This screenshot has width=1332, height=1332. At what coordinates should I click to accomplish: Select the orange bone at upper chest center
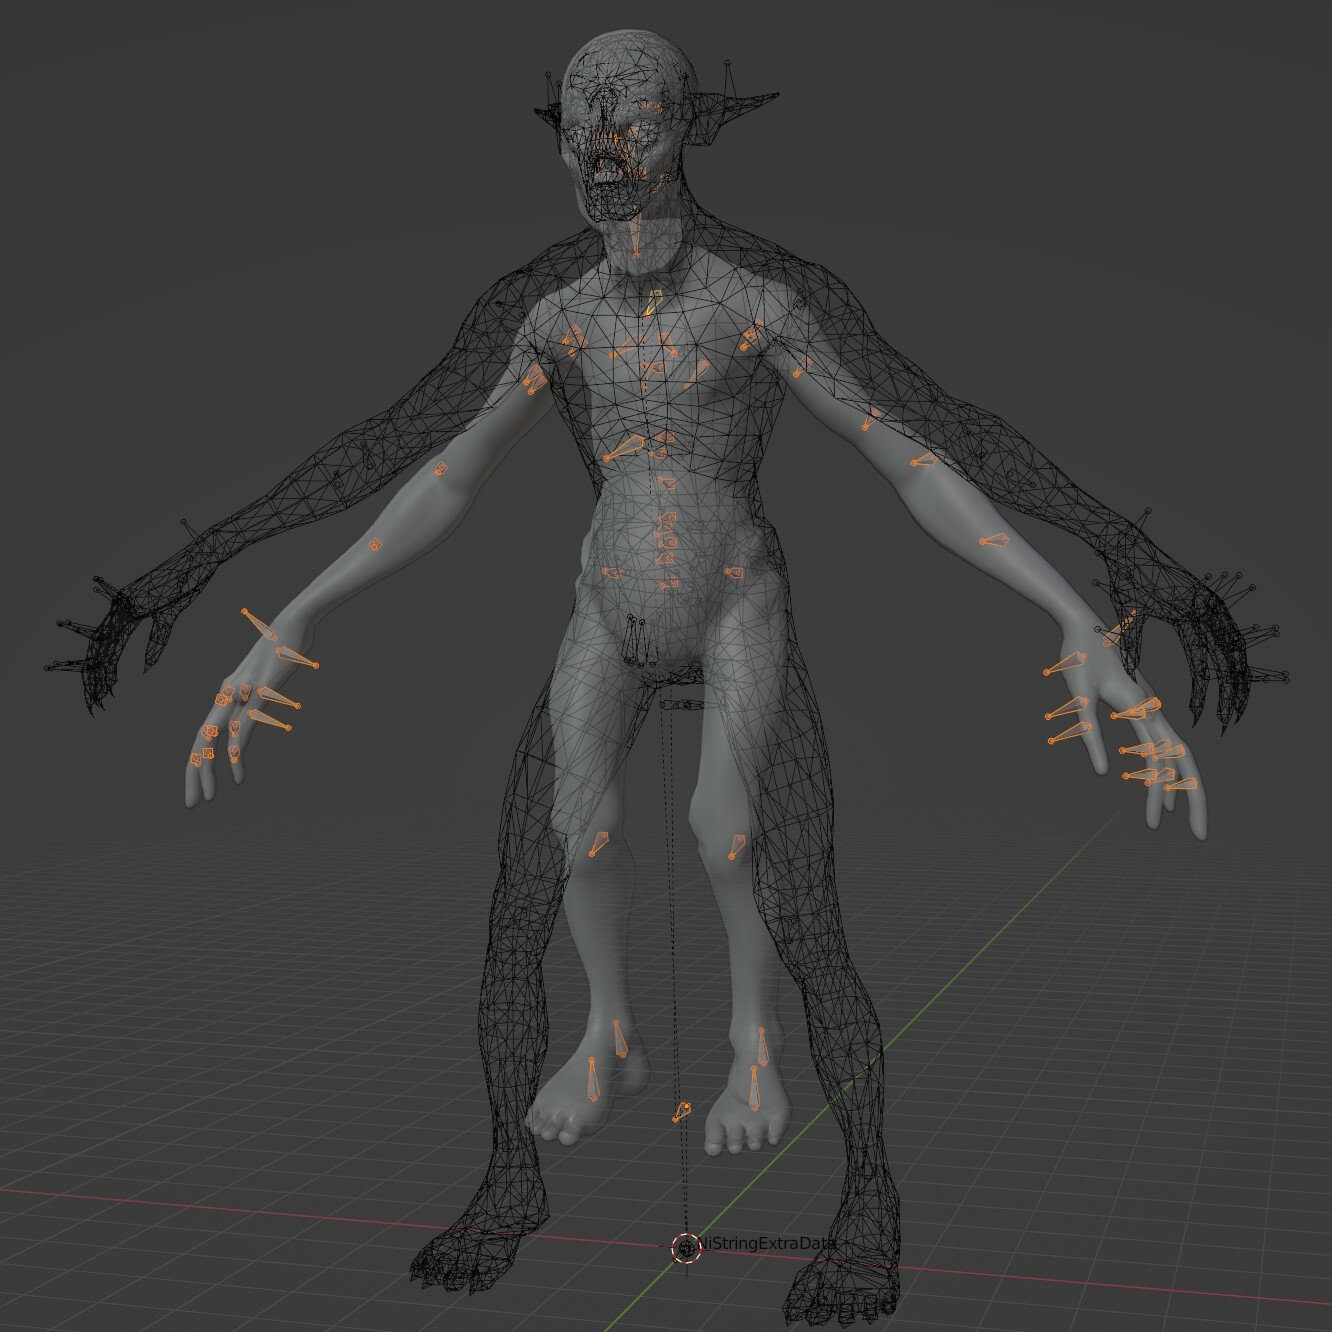click(x=653, y=302)
